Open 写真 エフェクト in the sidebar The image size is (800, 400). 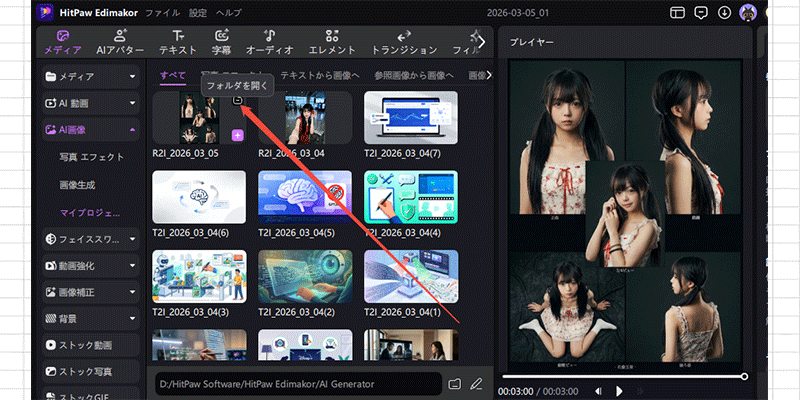[91, 157]
